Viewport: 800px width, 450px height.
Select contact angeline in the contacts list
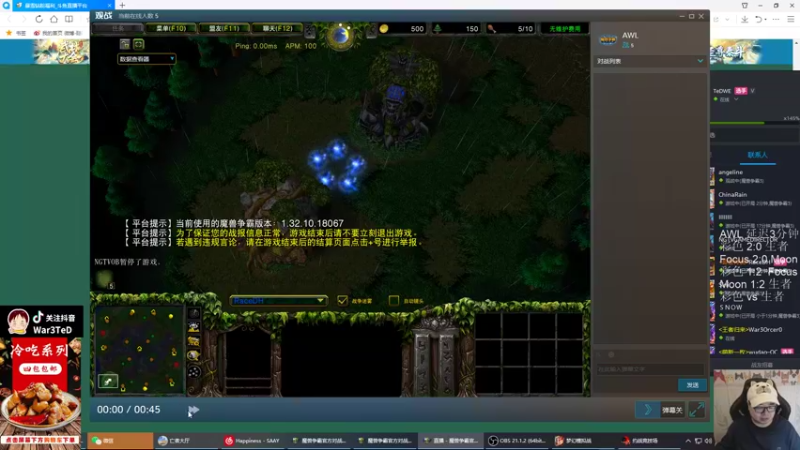click(754, 176)
